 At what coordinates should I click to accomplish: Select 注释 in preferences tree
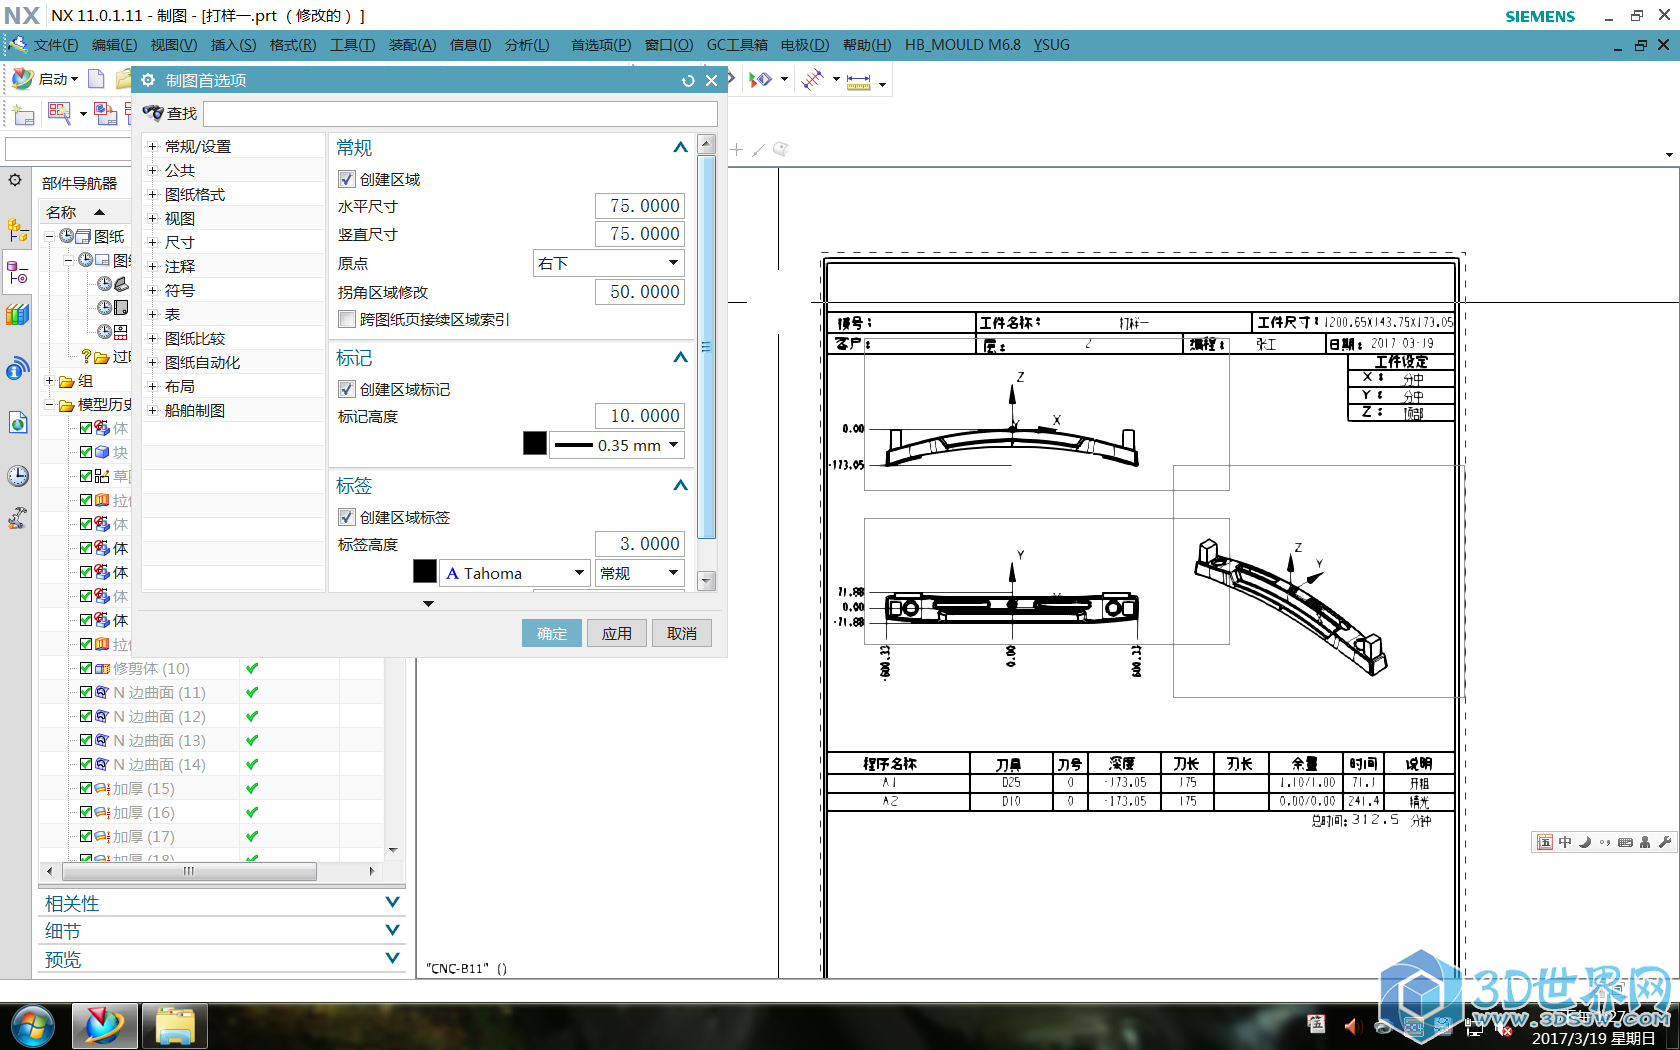pyautogui.click(x=180, y=266)
